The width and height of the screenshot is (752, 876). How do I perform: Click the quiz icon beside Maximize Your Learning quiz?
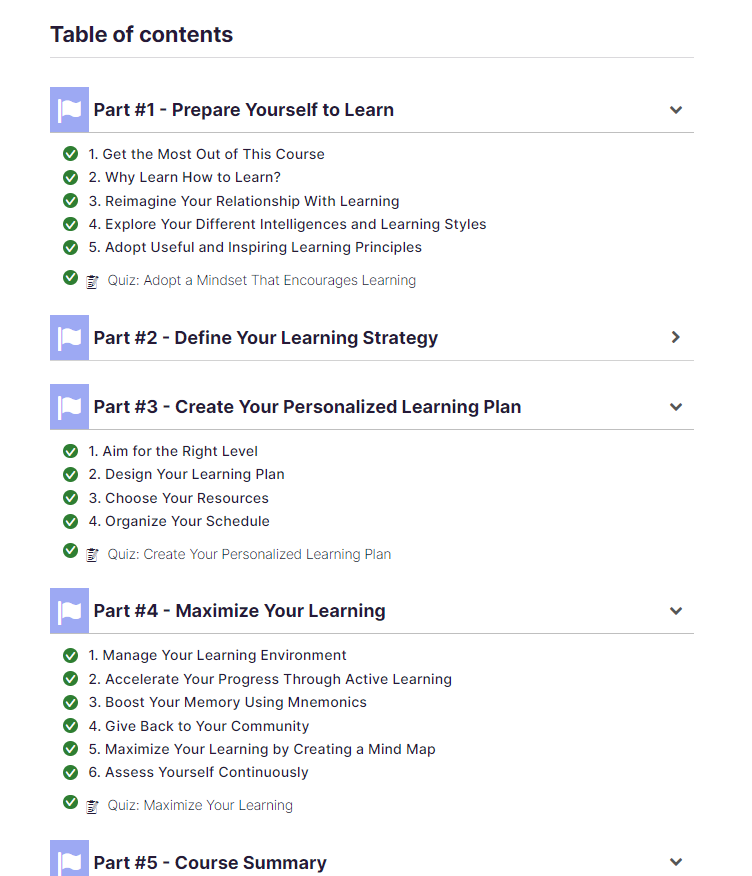92,807
